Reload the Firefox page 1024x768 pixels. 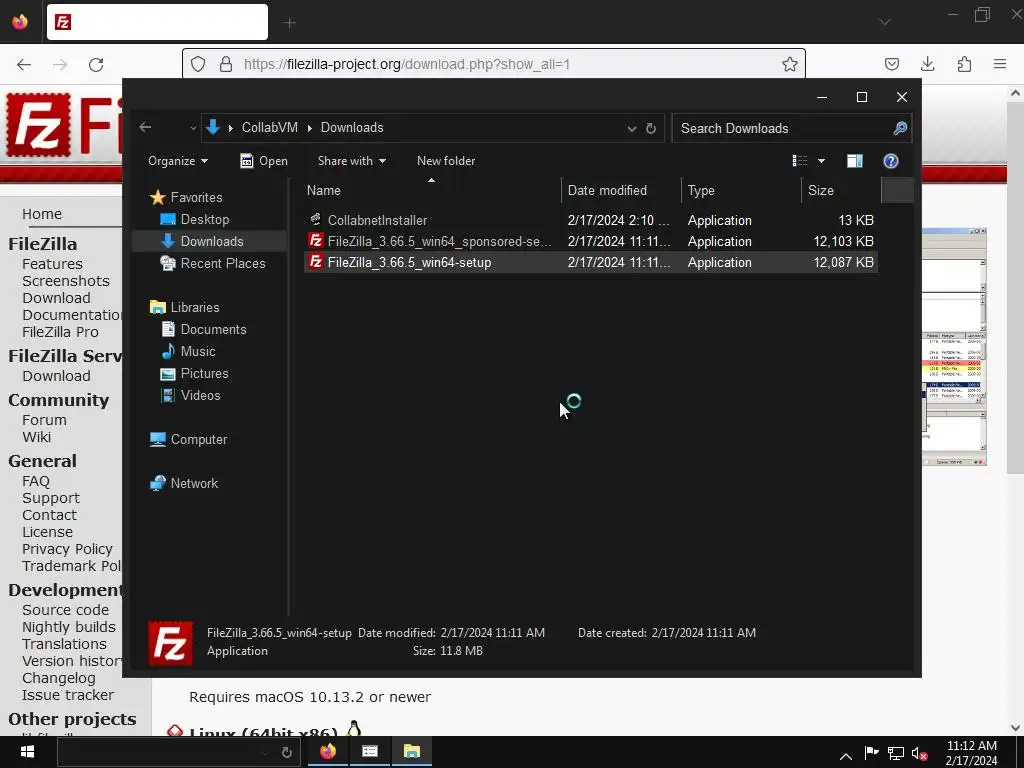pos(96,64)
